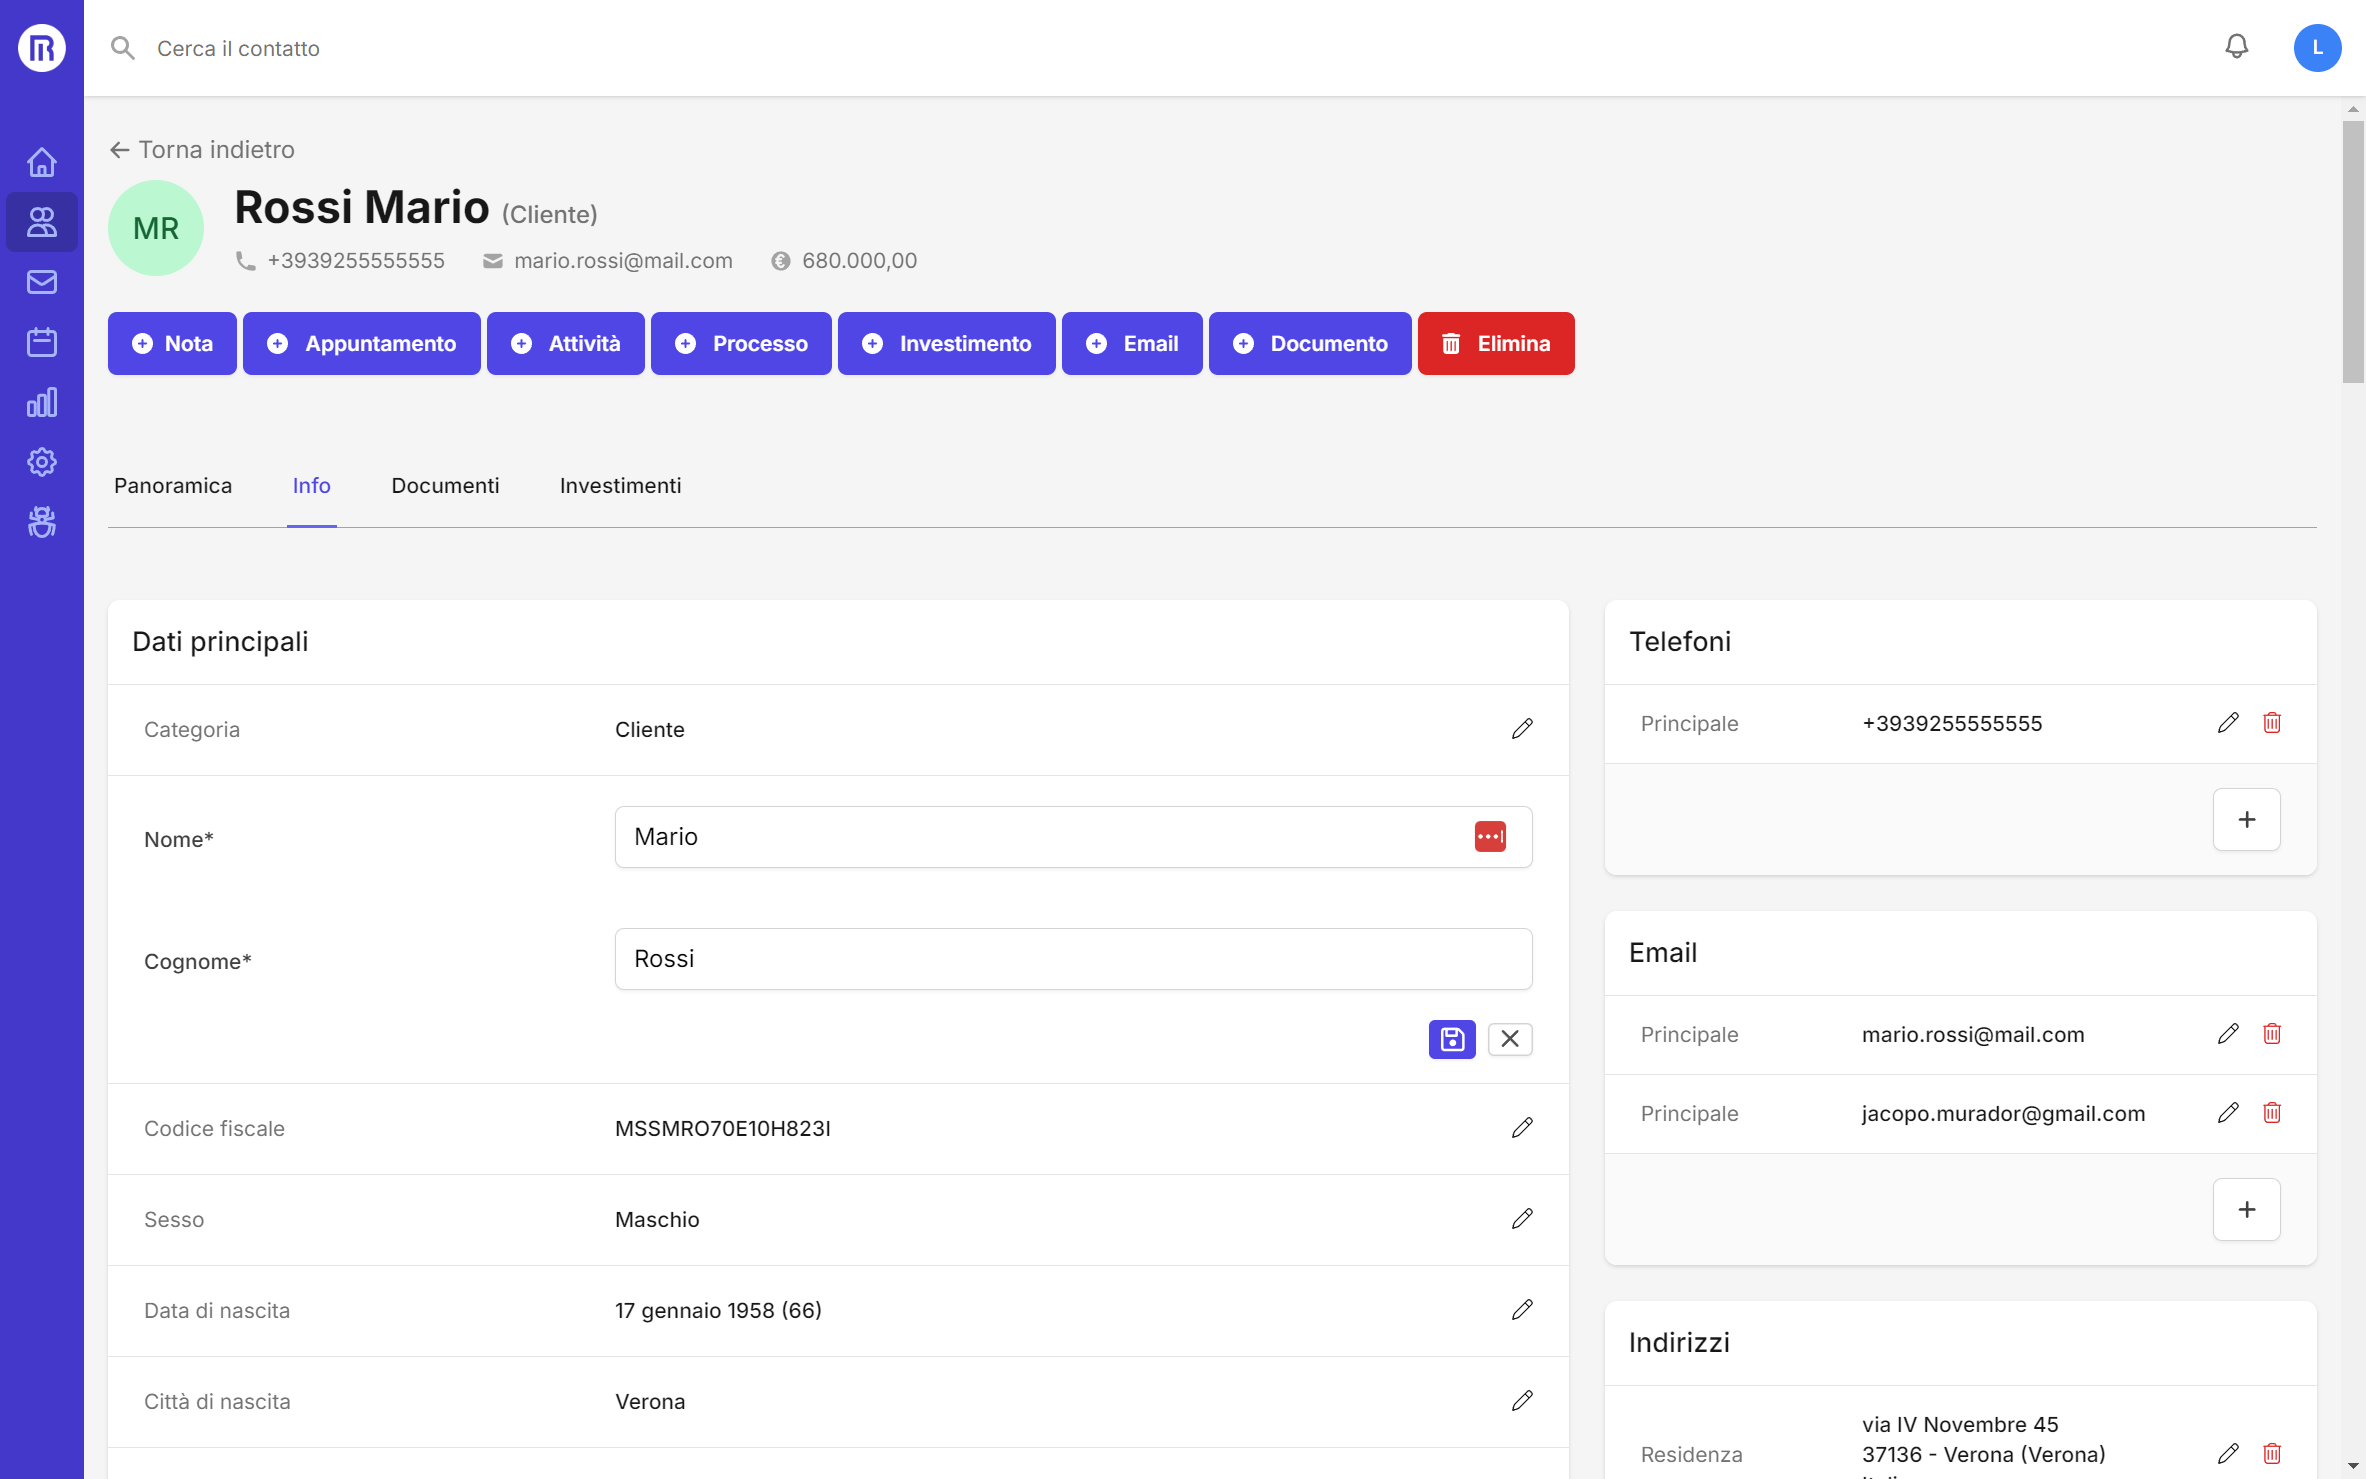Switch to the Investimenti tab
The width and height of the screenshot is (2366, 1479).
(620, 486)
